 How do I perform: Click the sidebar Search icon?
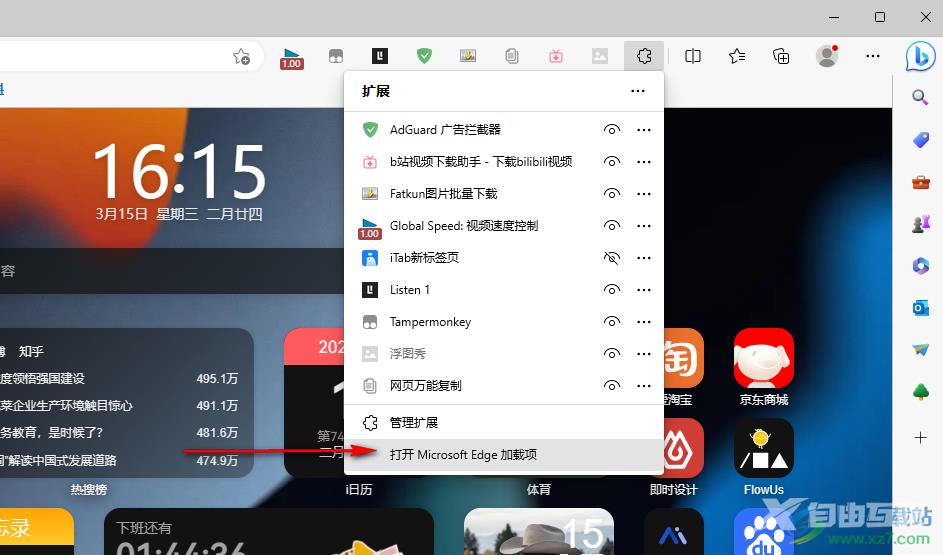point(920,97)
